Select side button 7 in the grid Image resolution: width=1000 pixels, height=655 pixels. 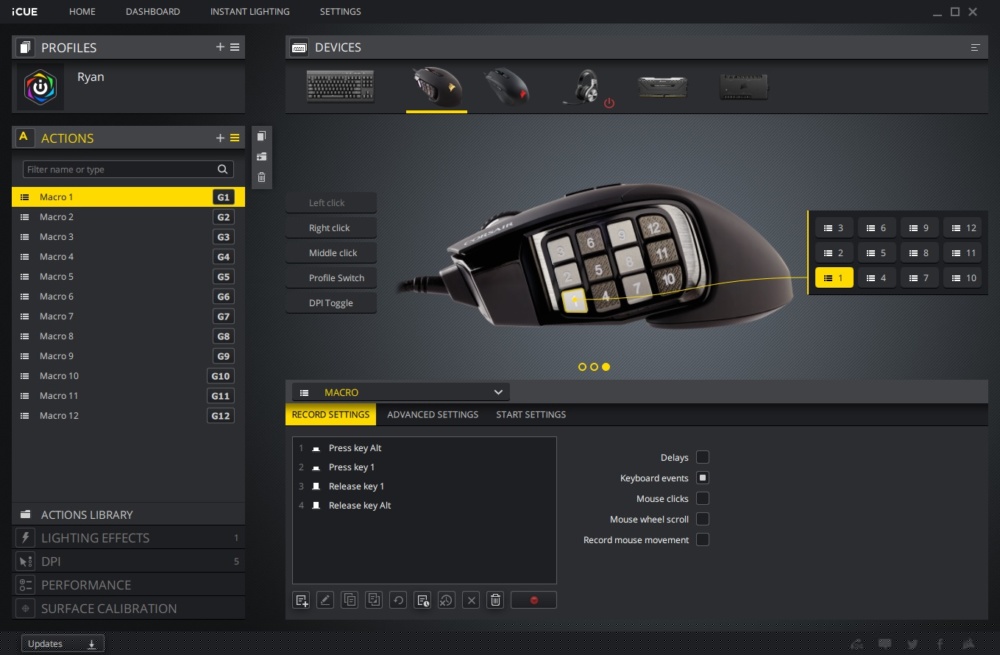(919, 278)
